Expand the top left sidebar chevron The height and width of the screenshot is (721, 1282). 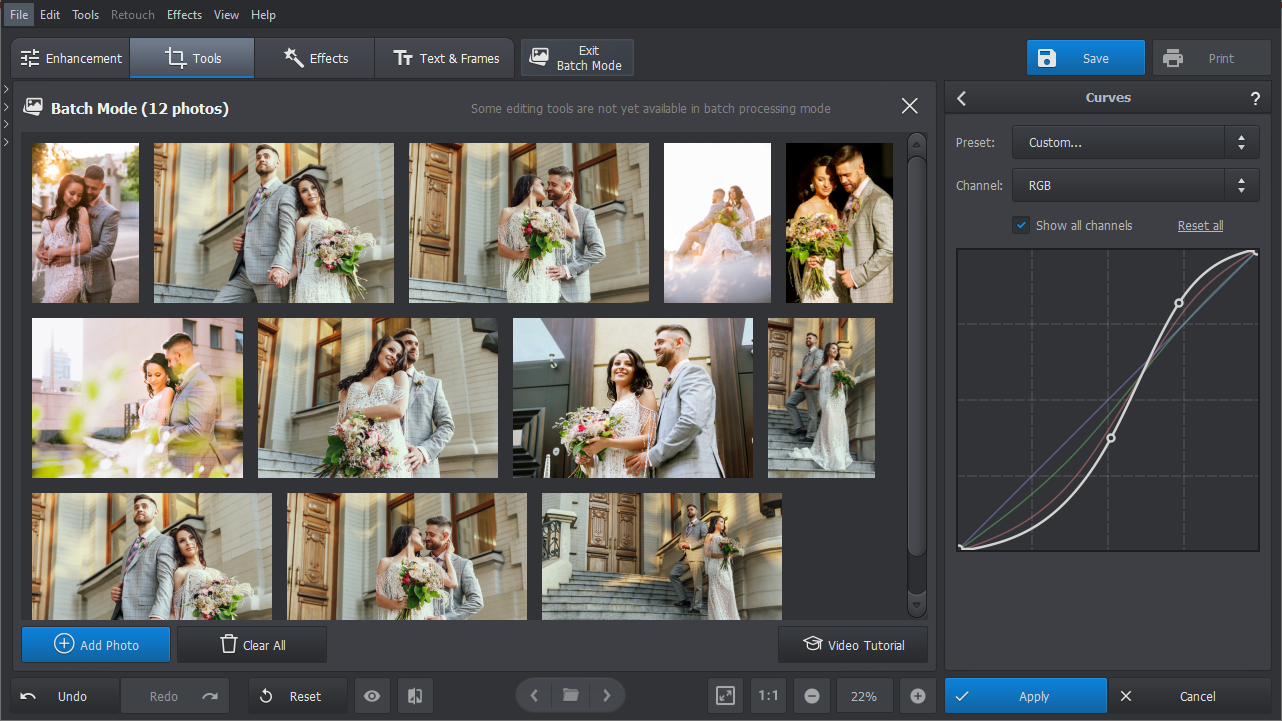pos(6,90)
